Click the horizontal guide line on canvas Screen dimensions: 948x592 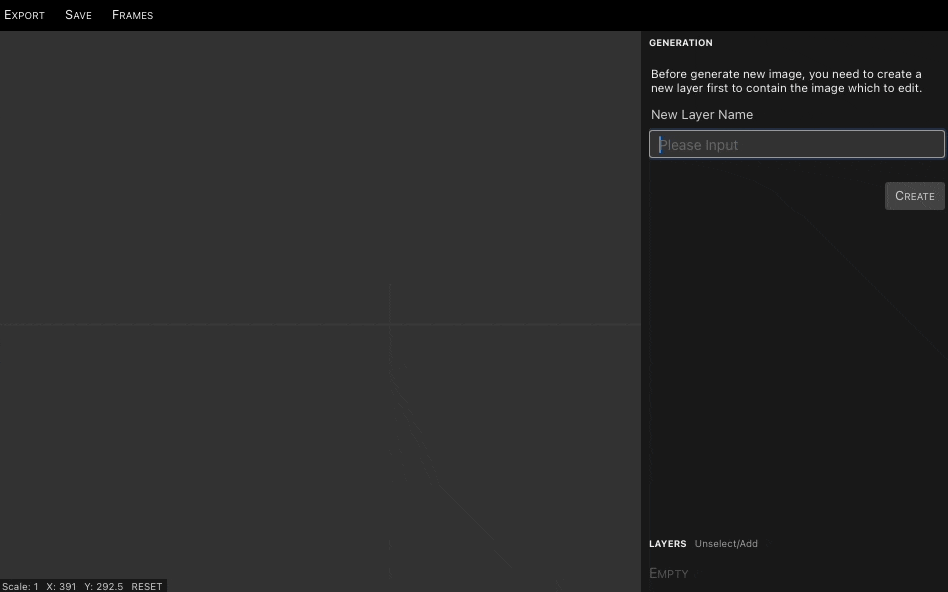click(x=200, y=324)
